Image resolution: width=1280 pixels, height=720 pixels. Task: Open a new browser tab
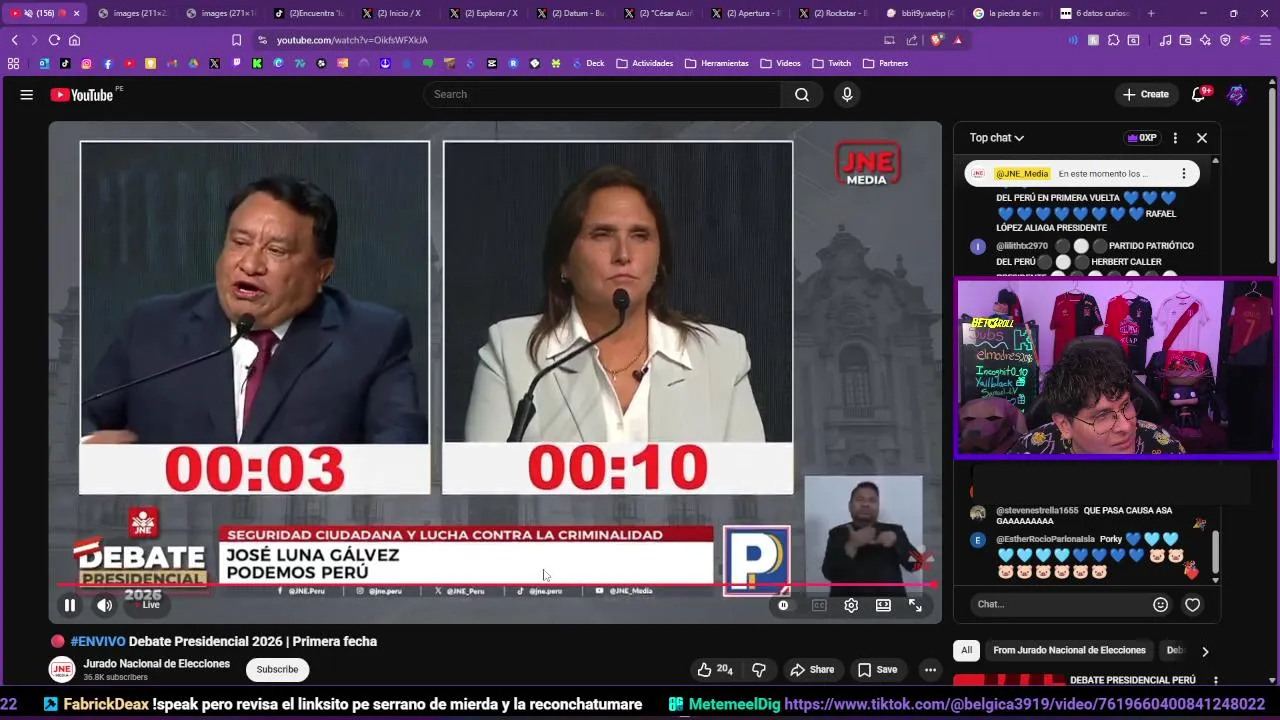[x=1151, y=13]
